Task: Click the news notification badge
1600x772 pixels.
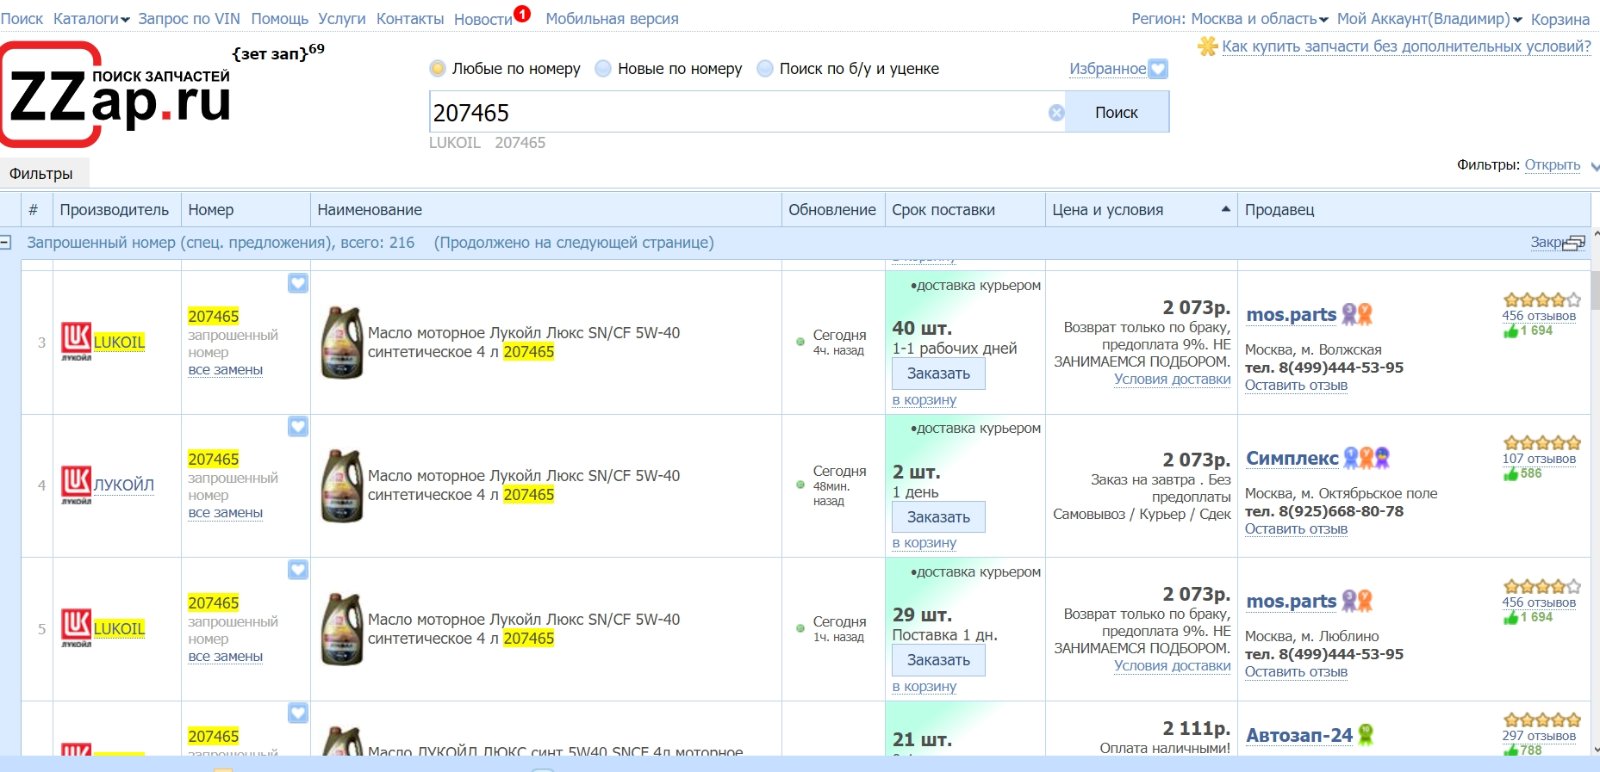Action: click(522, 13)
